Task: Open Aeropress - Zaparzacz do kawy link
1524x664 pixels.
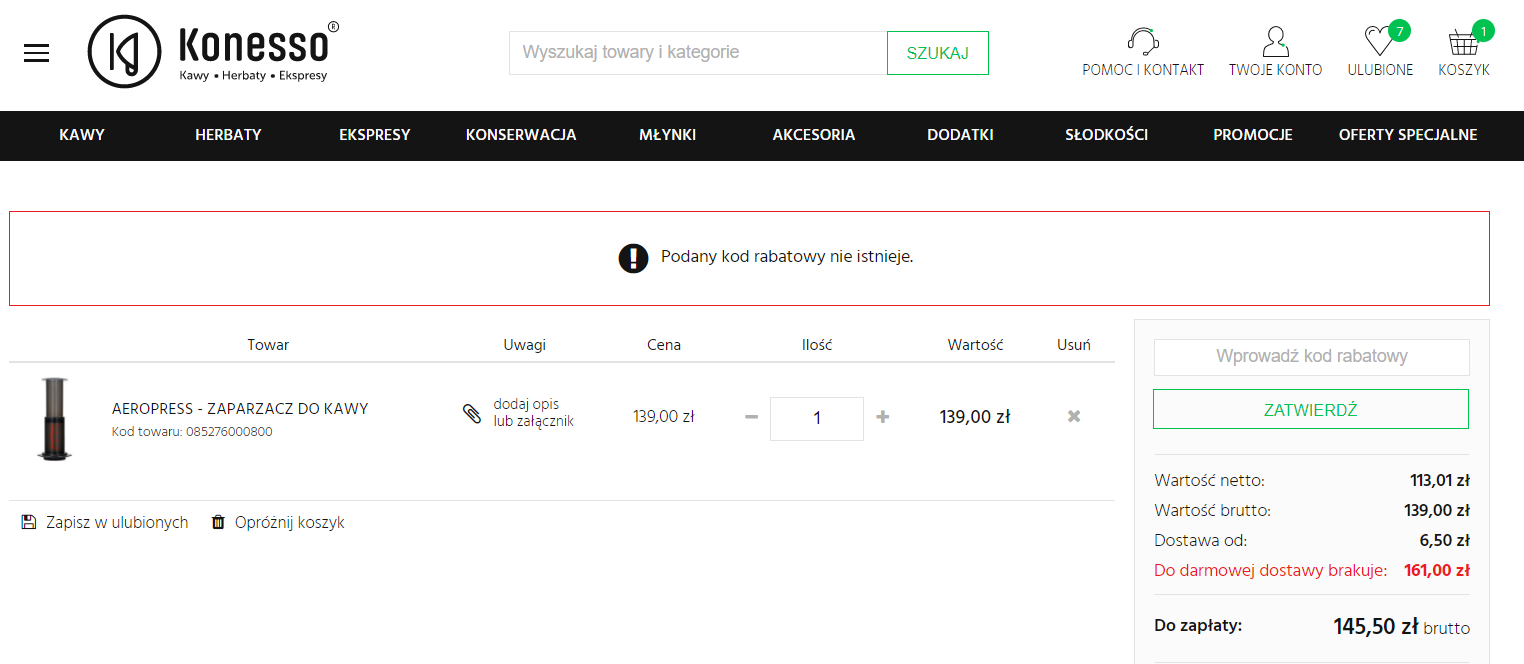Action: pos(240,408)
